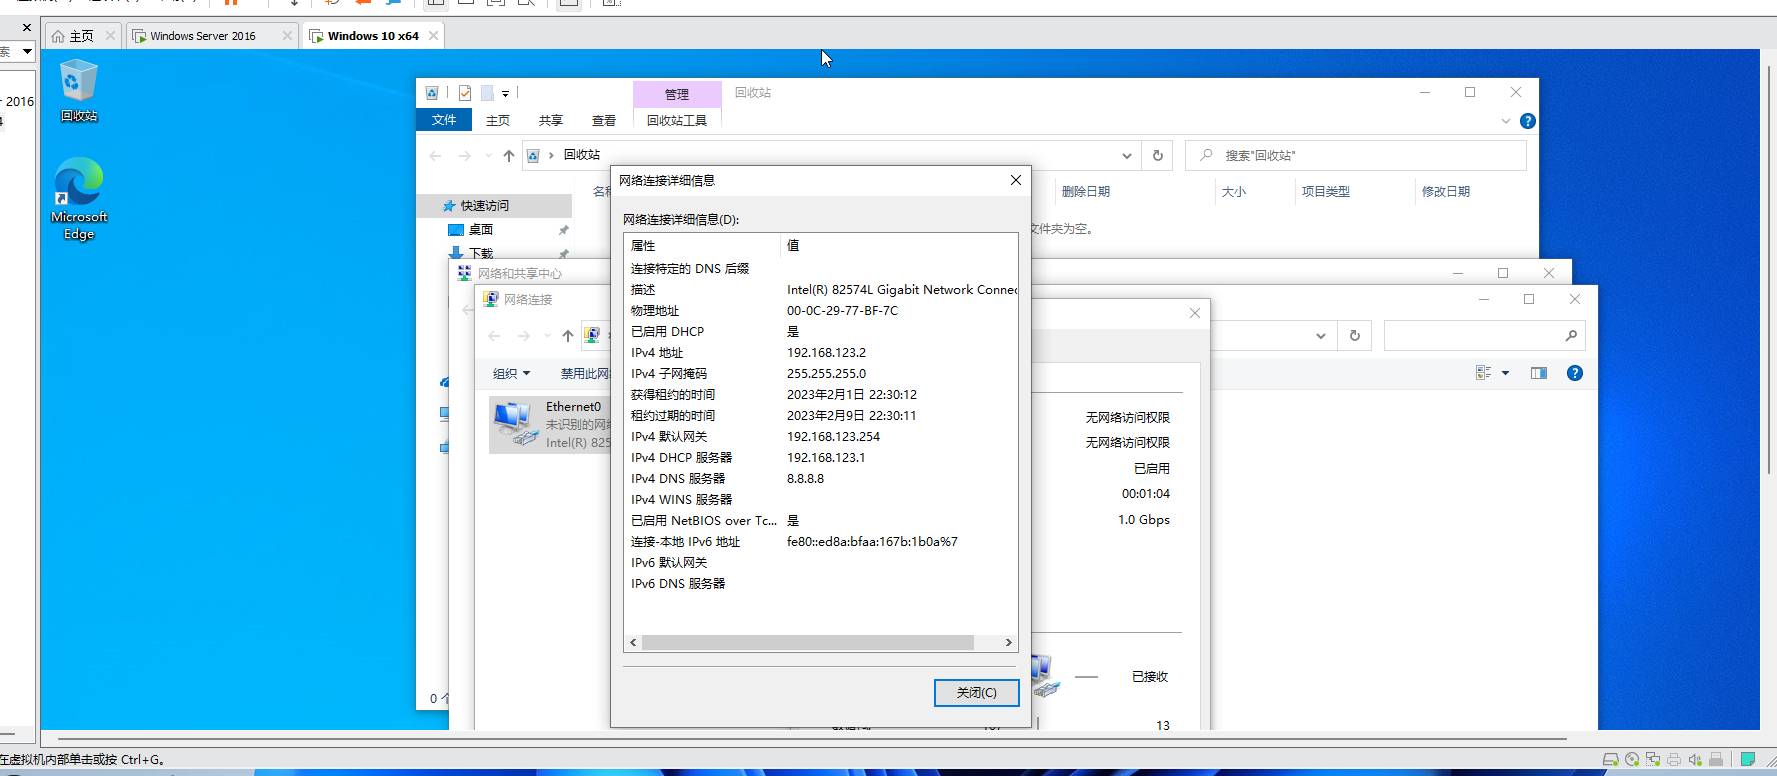
Task: Click the up arrow in Recycle Bin navigation
Action: [509, 155]
